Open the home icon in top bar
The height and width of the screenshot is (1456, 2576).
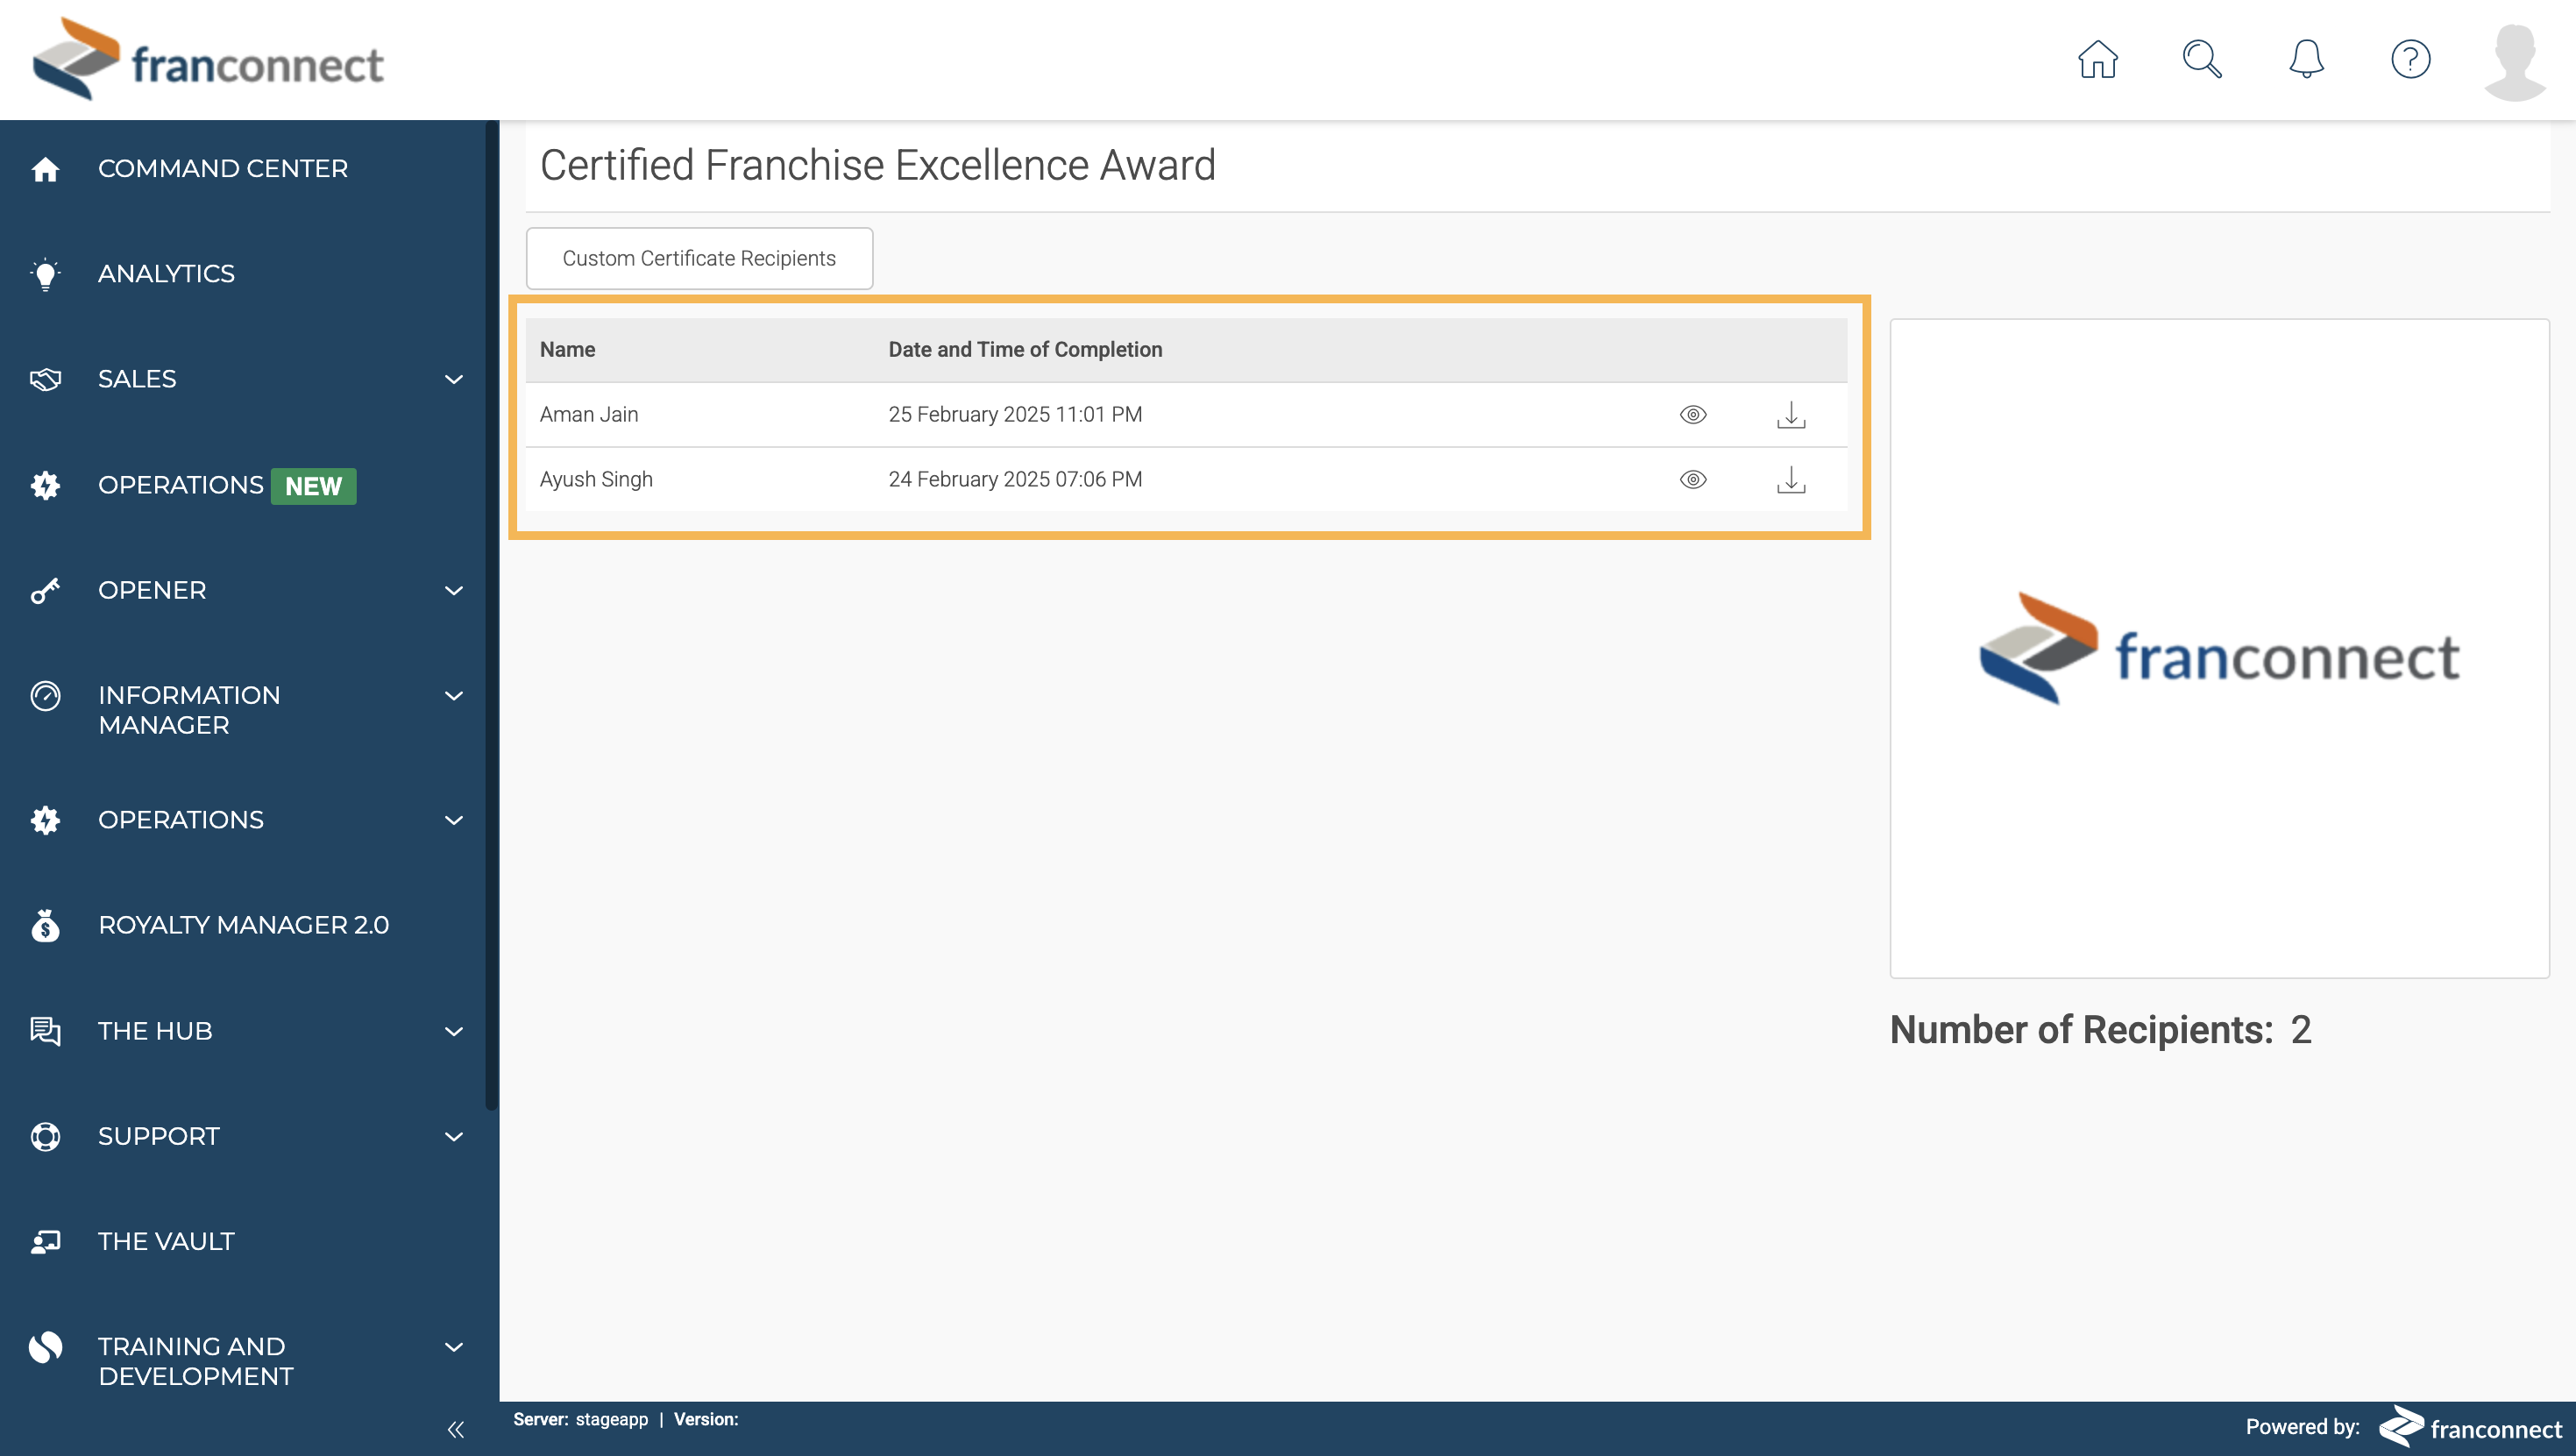point(2097,59)
